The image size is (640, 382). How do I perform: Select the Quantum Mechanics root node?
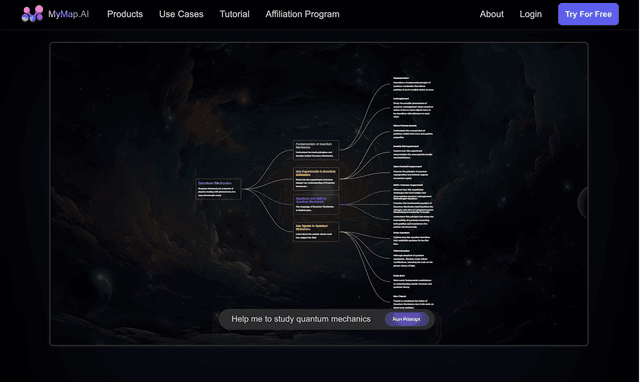pos(218,189)
